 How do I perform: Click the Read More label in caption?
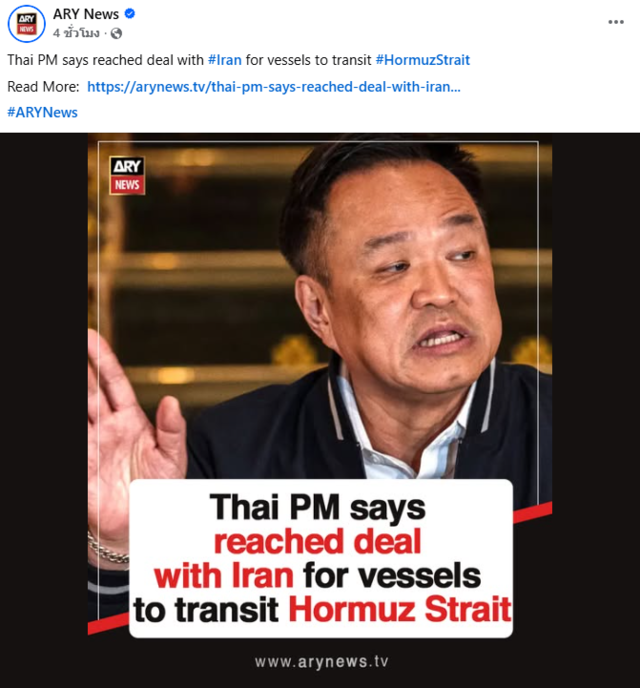click(43, 86)
